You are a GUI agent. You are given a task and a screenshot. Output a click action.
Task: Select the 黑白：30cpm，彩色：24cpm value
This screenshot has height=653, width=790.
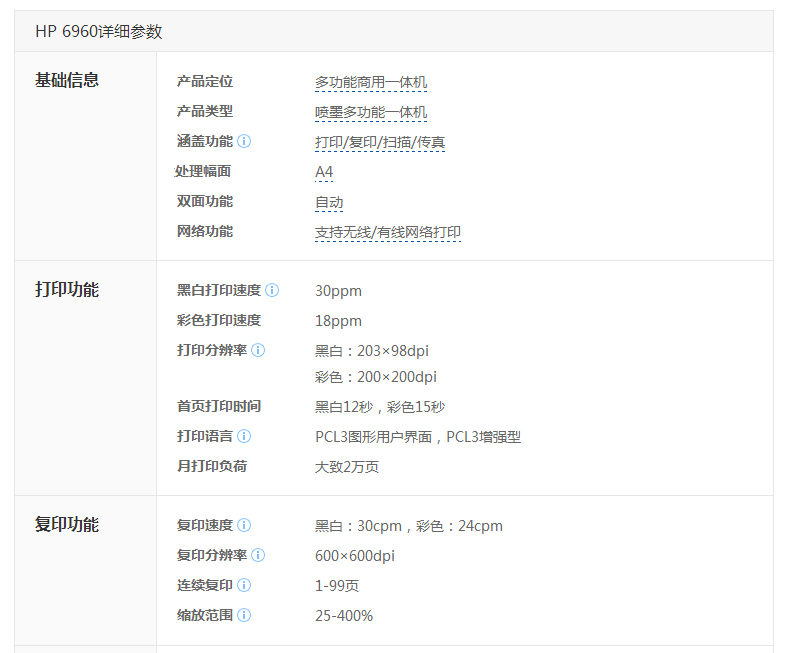pyautogui.click(x=409, y=526)
